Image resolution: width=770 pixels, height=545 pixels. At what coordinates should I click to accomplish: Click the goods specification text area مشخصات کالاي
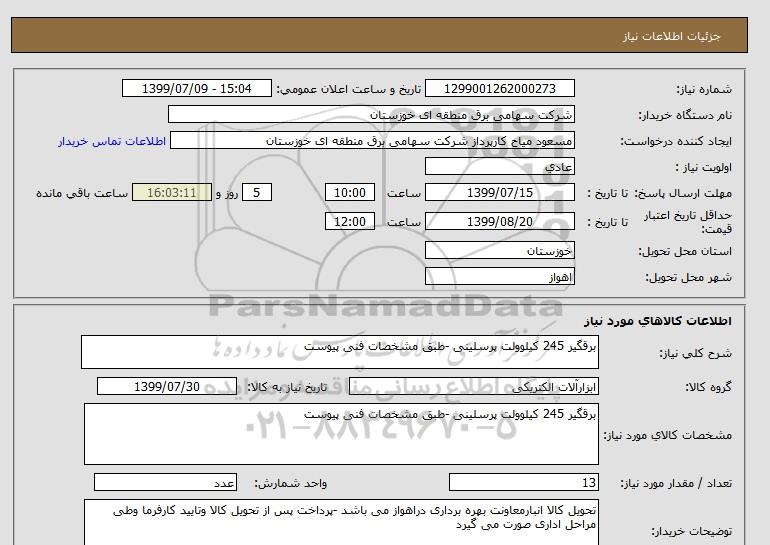341,434
